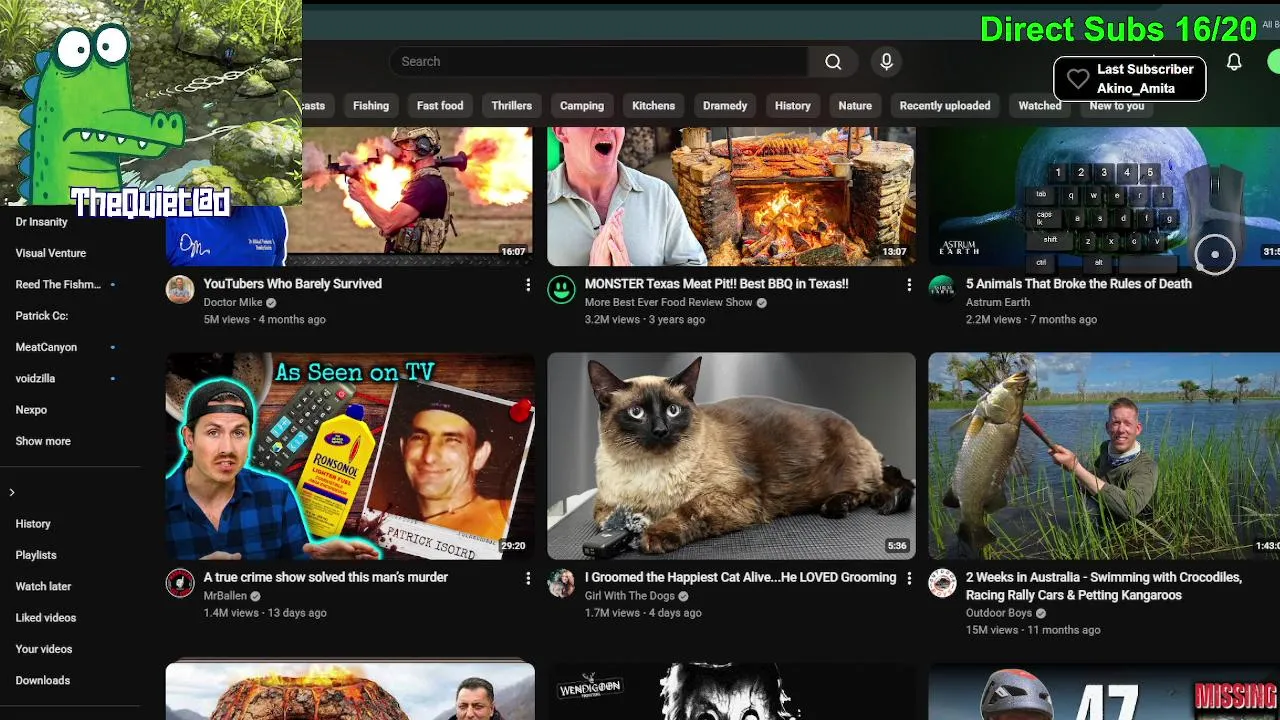
Task: Open Astrum Earth channel avatar
Action: click(942, 290)
